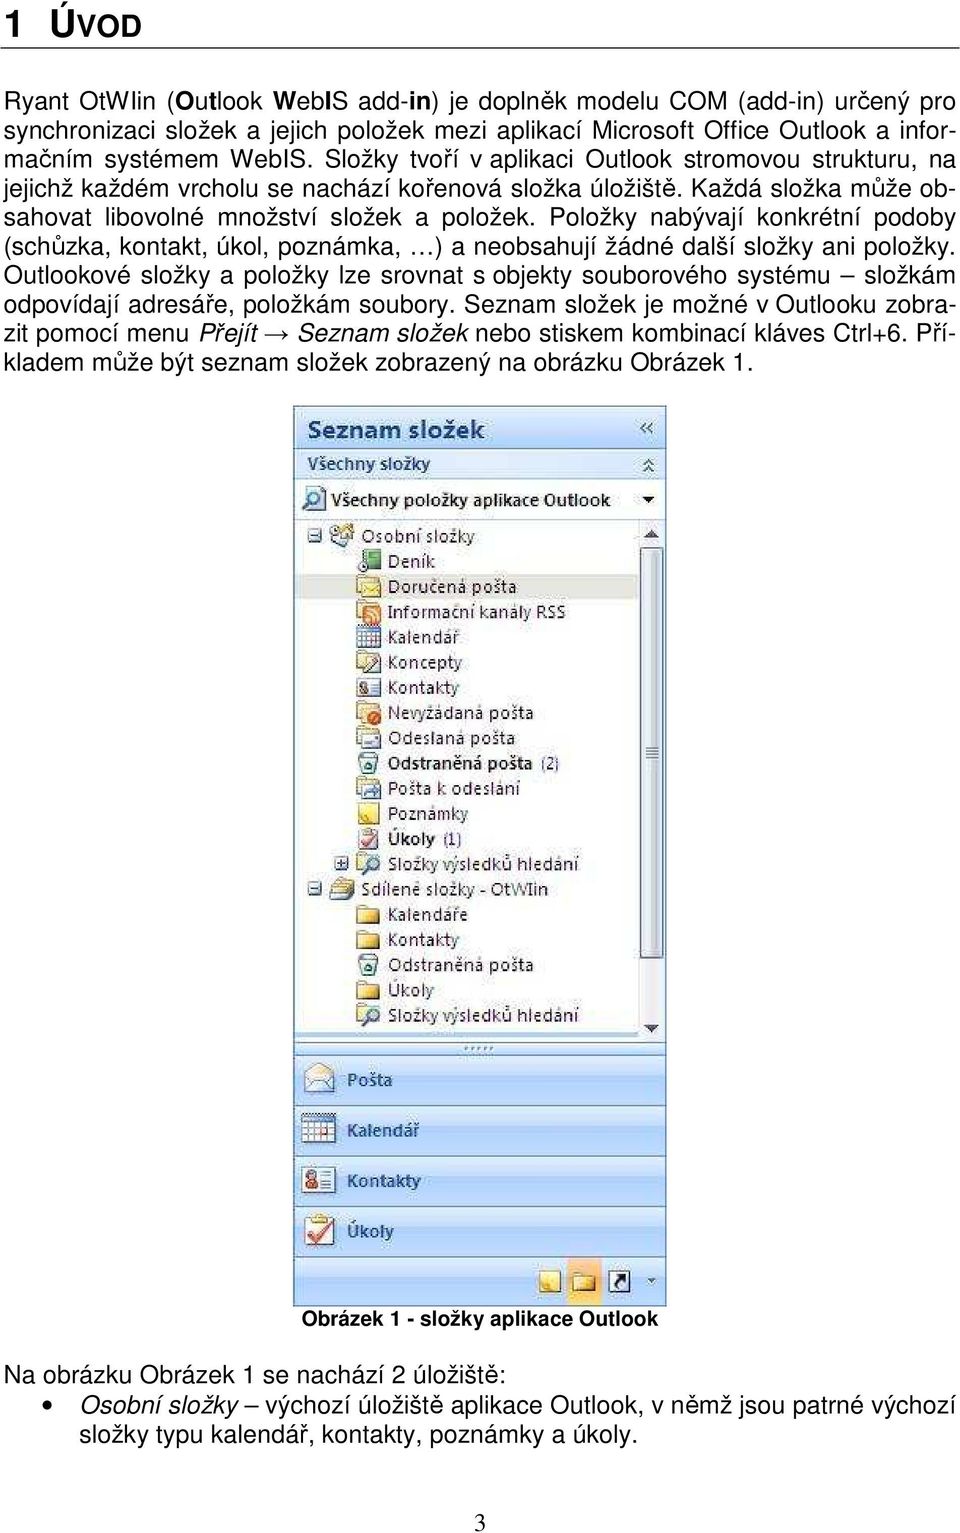Select the Odeslaná pošta label

[451, 738]
